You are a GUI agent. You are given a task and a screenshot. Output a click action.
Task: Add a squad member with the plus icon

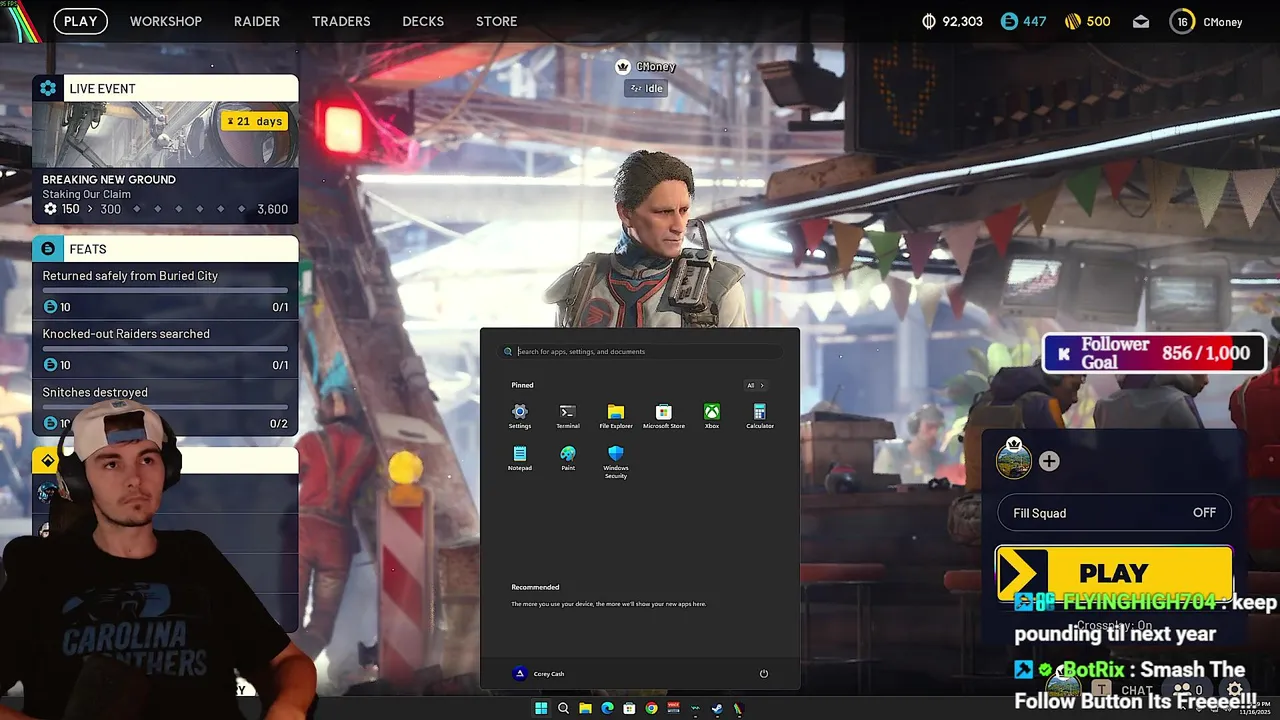point(1049,461)
